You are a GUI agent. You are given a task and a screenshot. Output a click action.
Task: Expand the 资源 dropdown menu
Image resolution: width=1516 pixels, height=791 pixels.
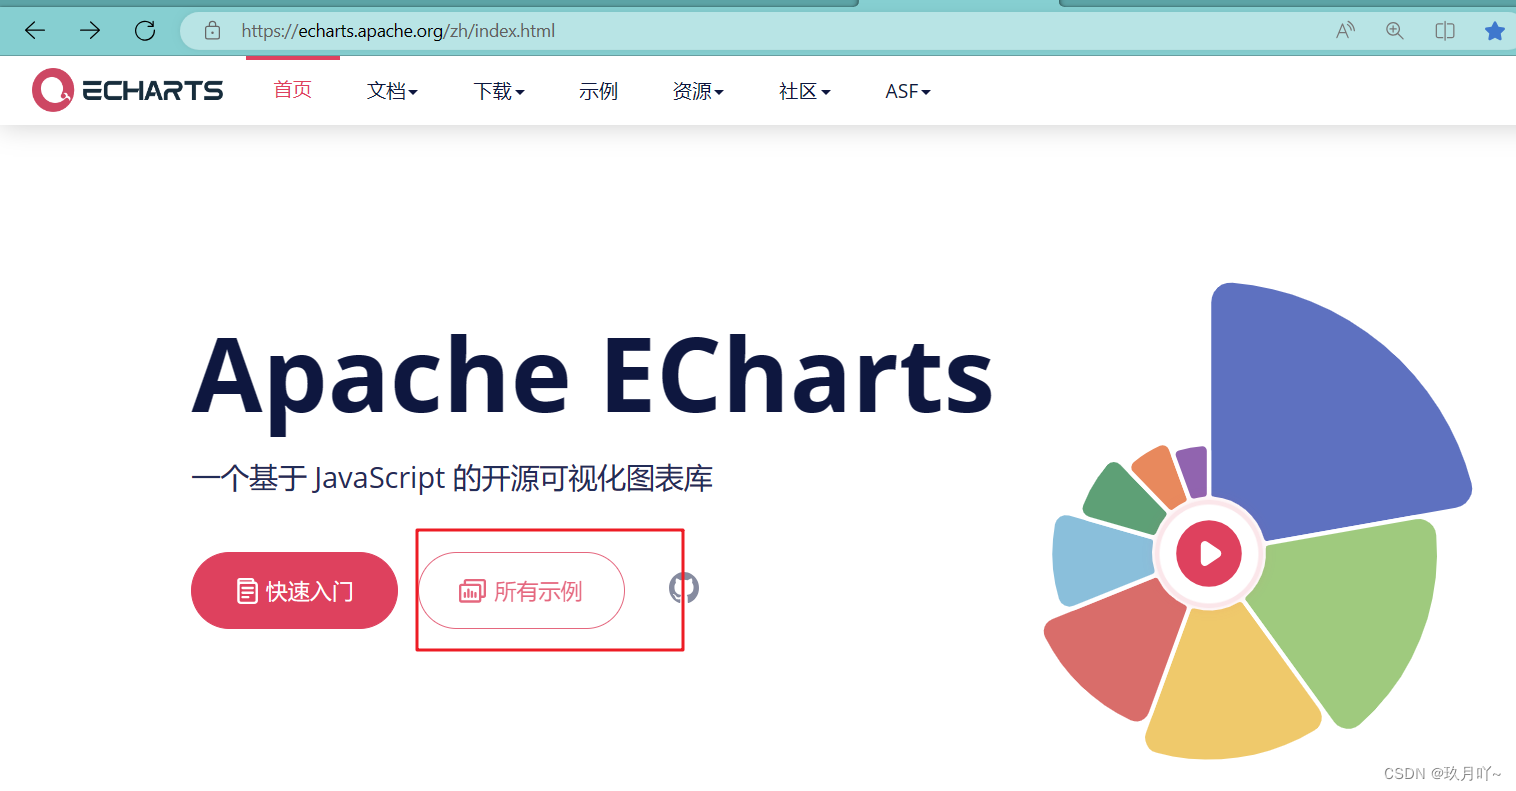698,91
